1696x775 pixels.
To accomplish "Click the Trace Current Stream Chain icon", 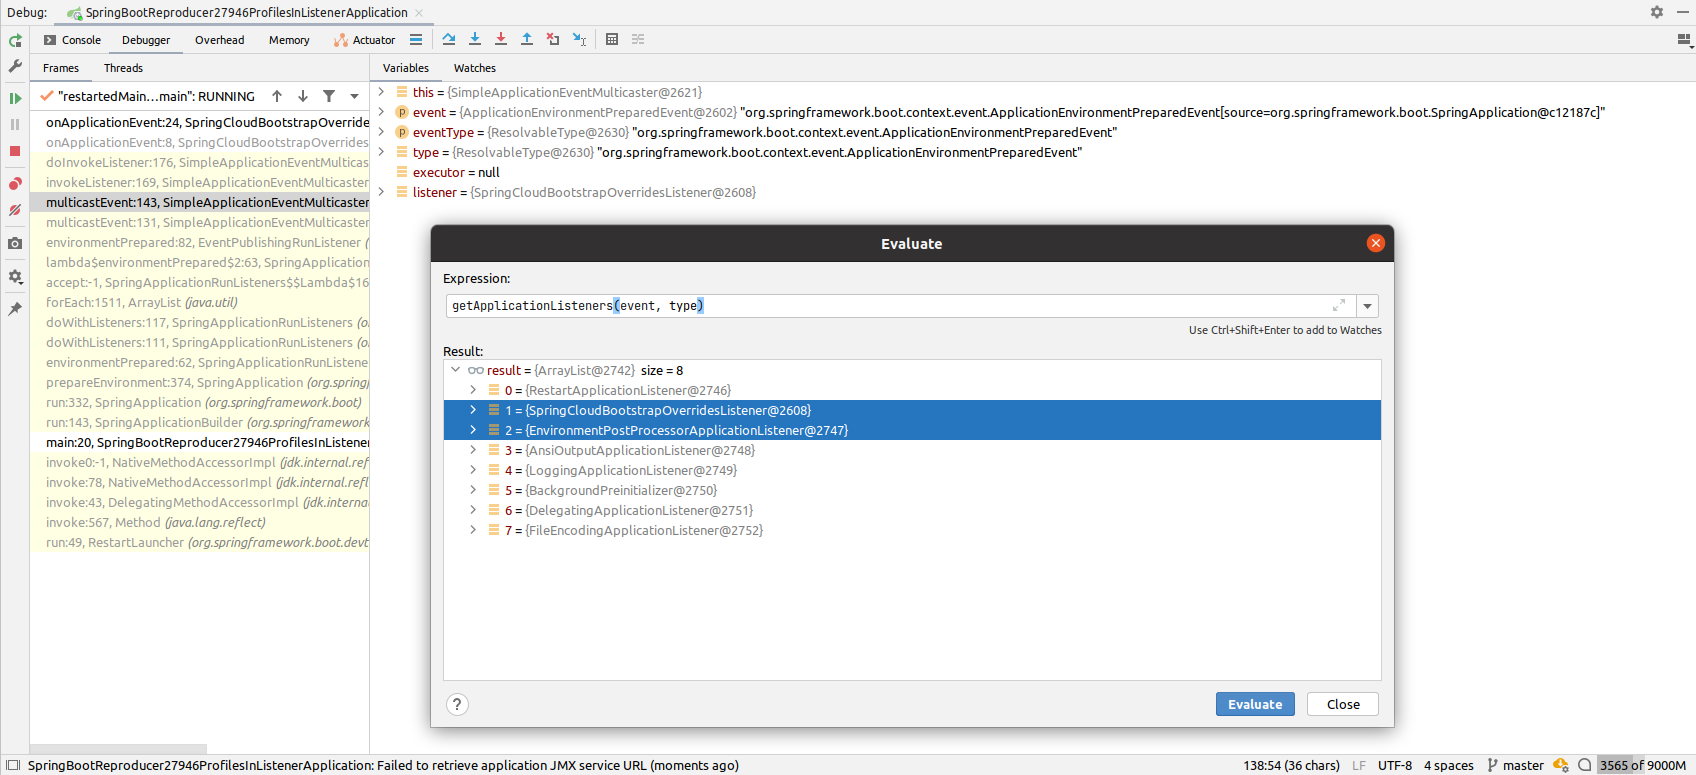I will 638,39.
